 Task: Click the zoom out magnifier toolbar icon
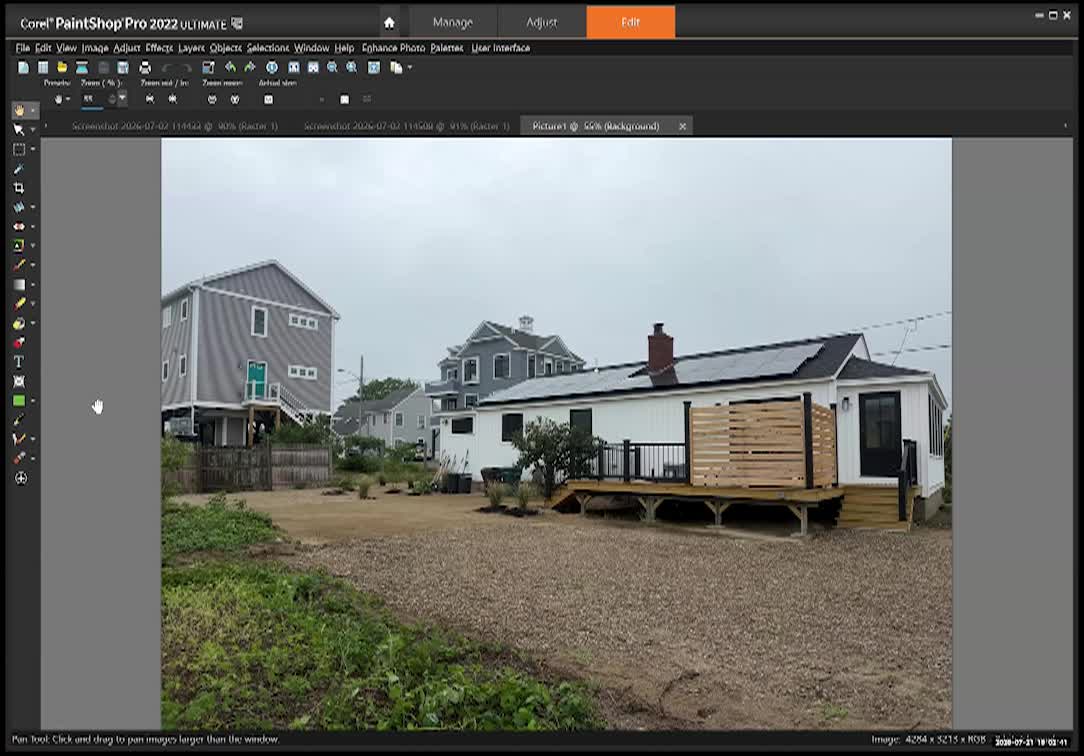pyautogui.click(x=333, y=67)
